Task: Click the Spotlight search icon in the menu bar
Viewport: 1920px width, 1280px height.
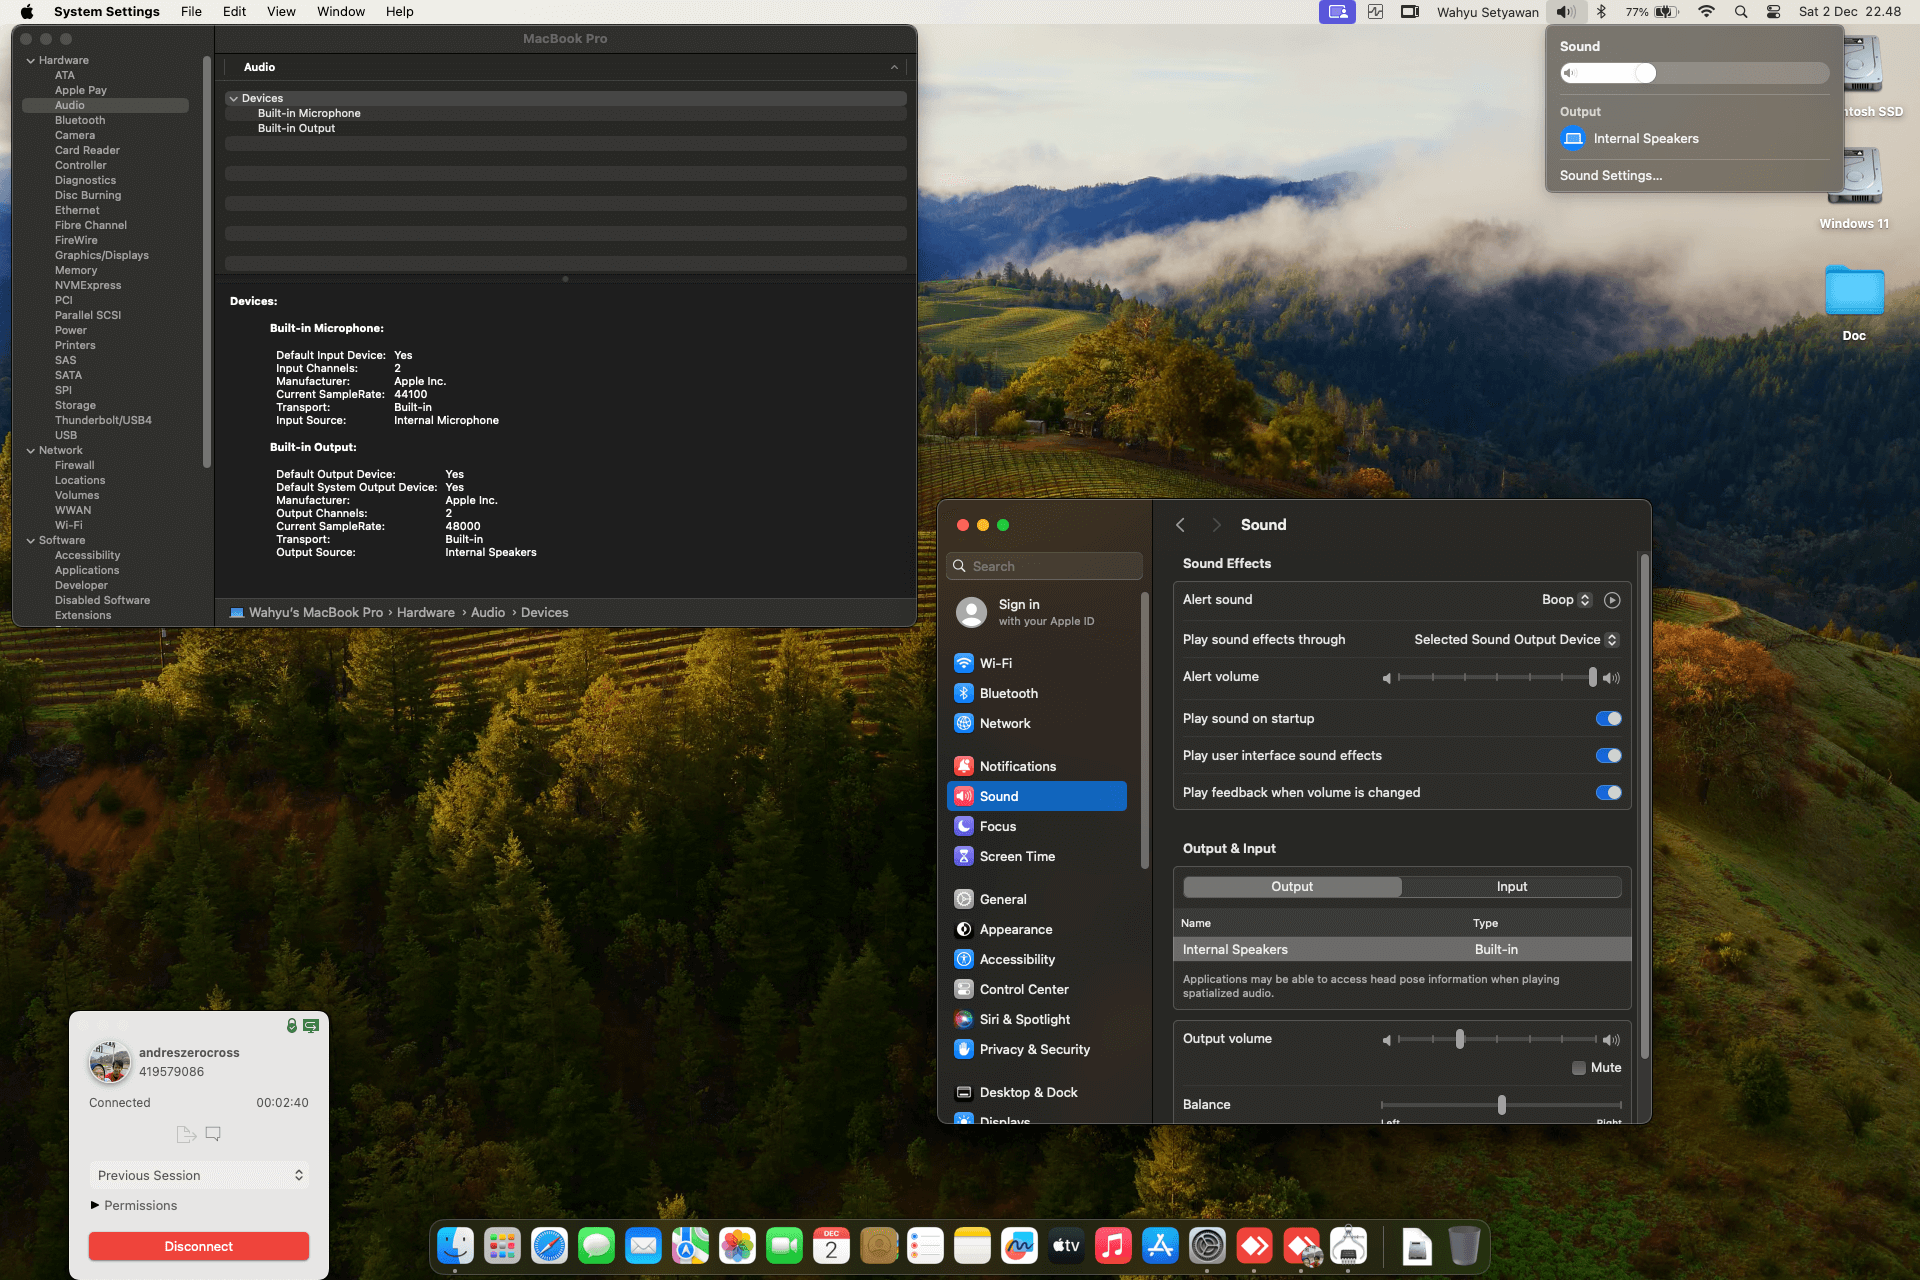Action: 1741,12
